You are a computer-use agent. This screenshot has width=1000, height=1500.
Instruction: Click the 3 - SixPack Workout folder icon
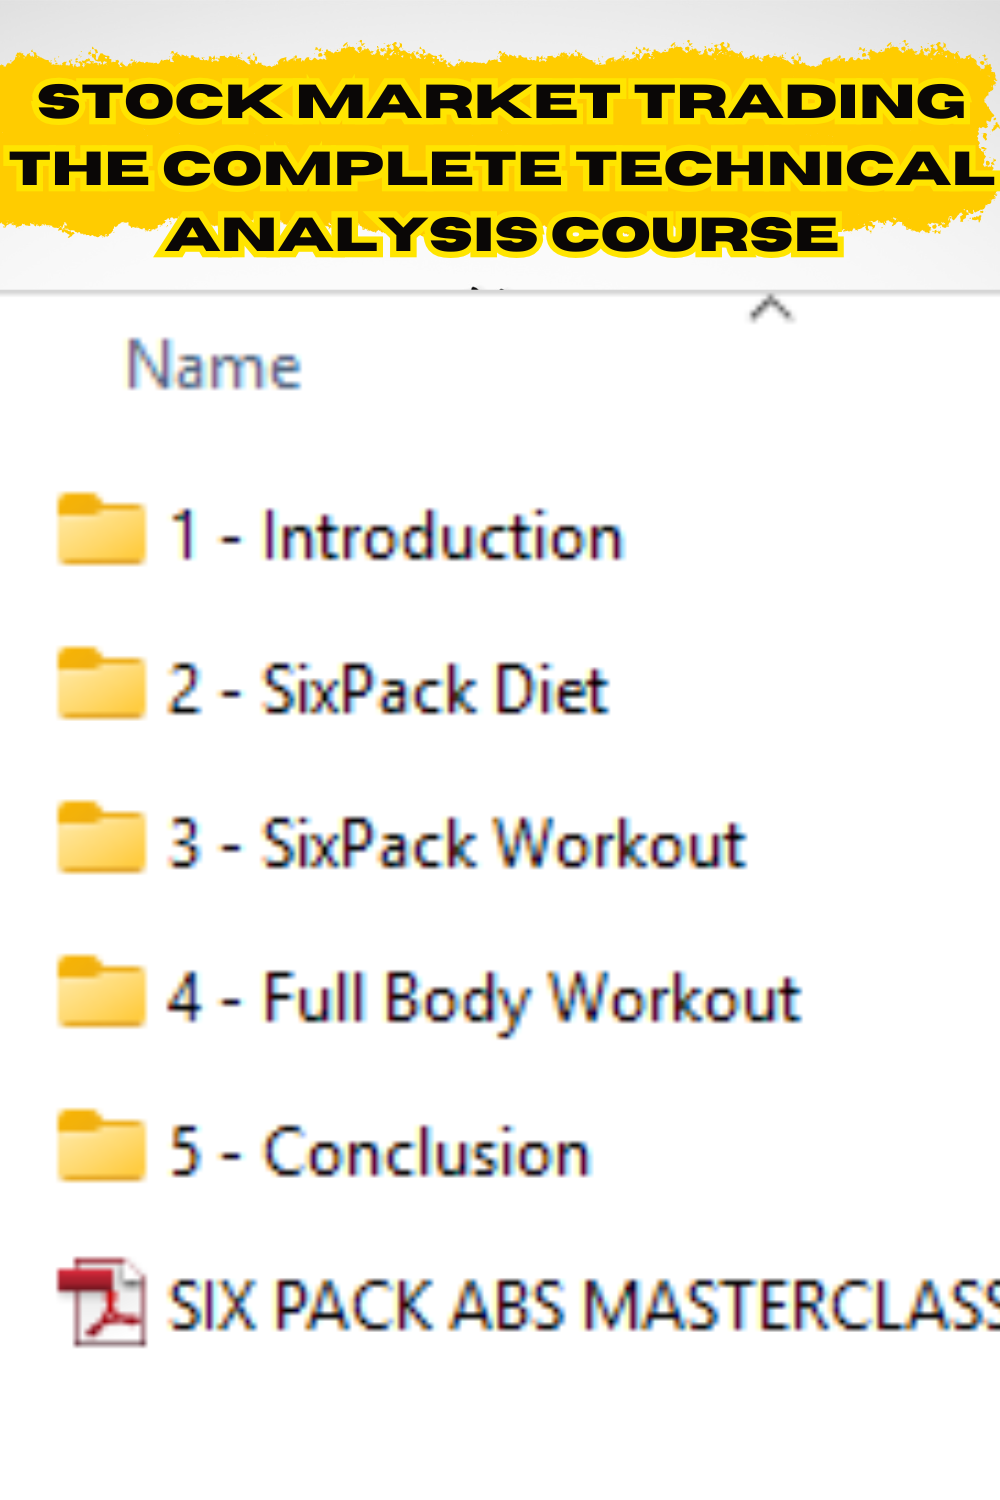pyautogui.click(x=101, y=838)
